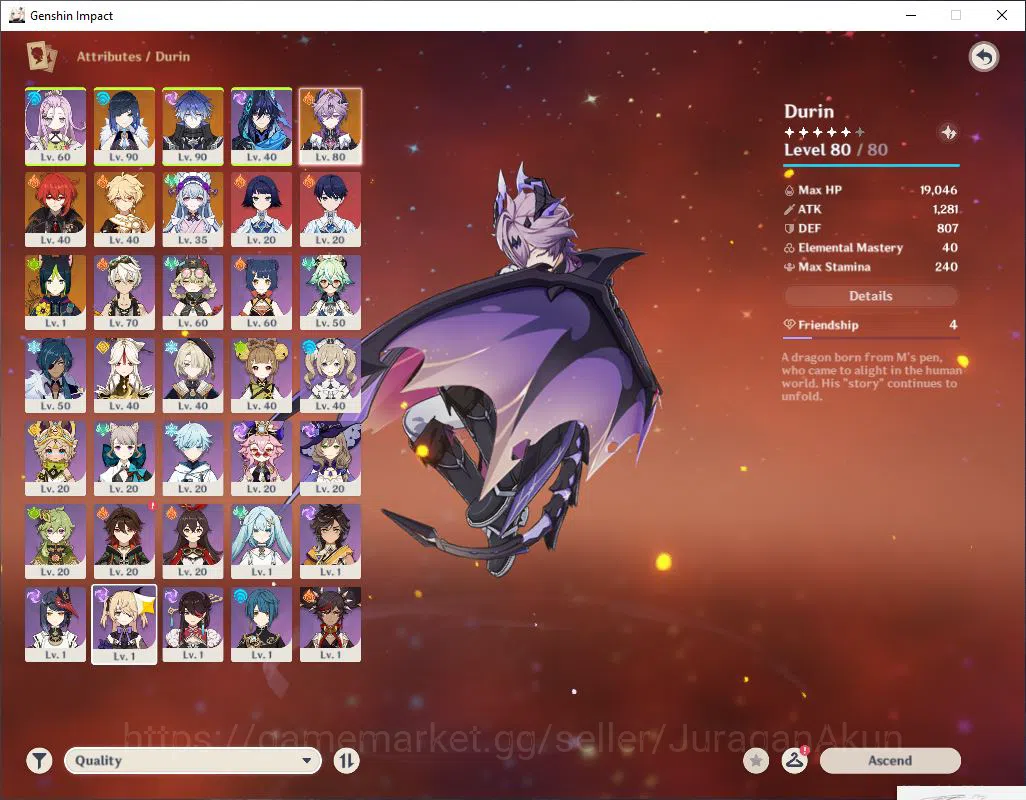1026x800 pixels.
Task: Select Beidou at Lv. 1
Action: (193, 625)
